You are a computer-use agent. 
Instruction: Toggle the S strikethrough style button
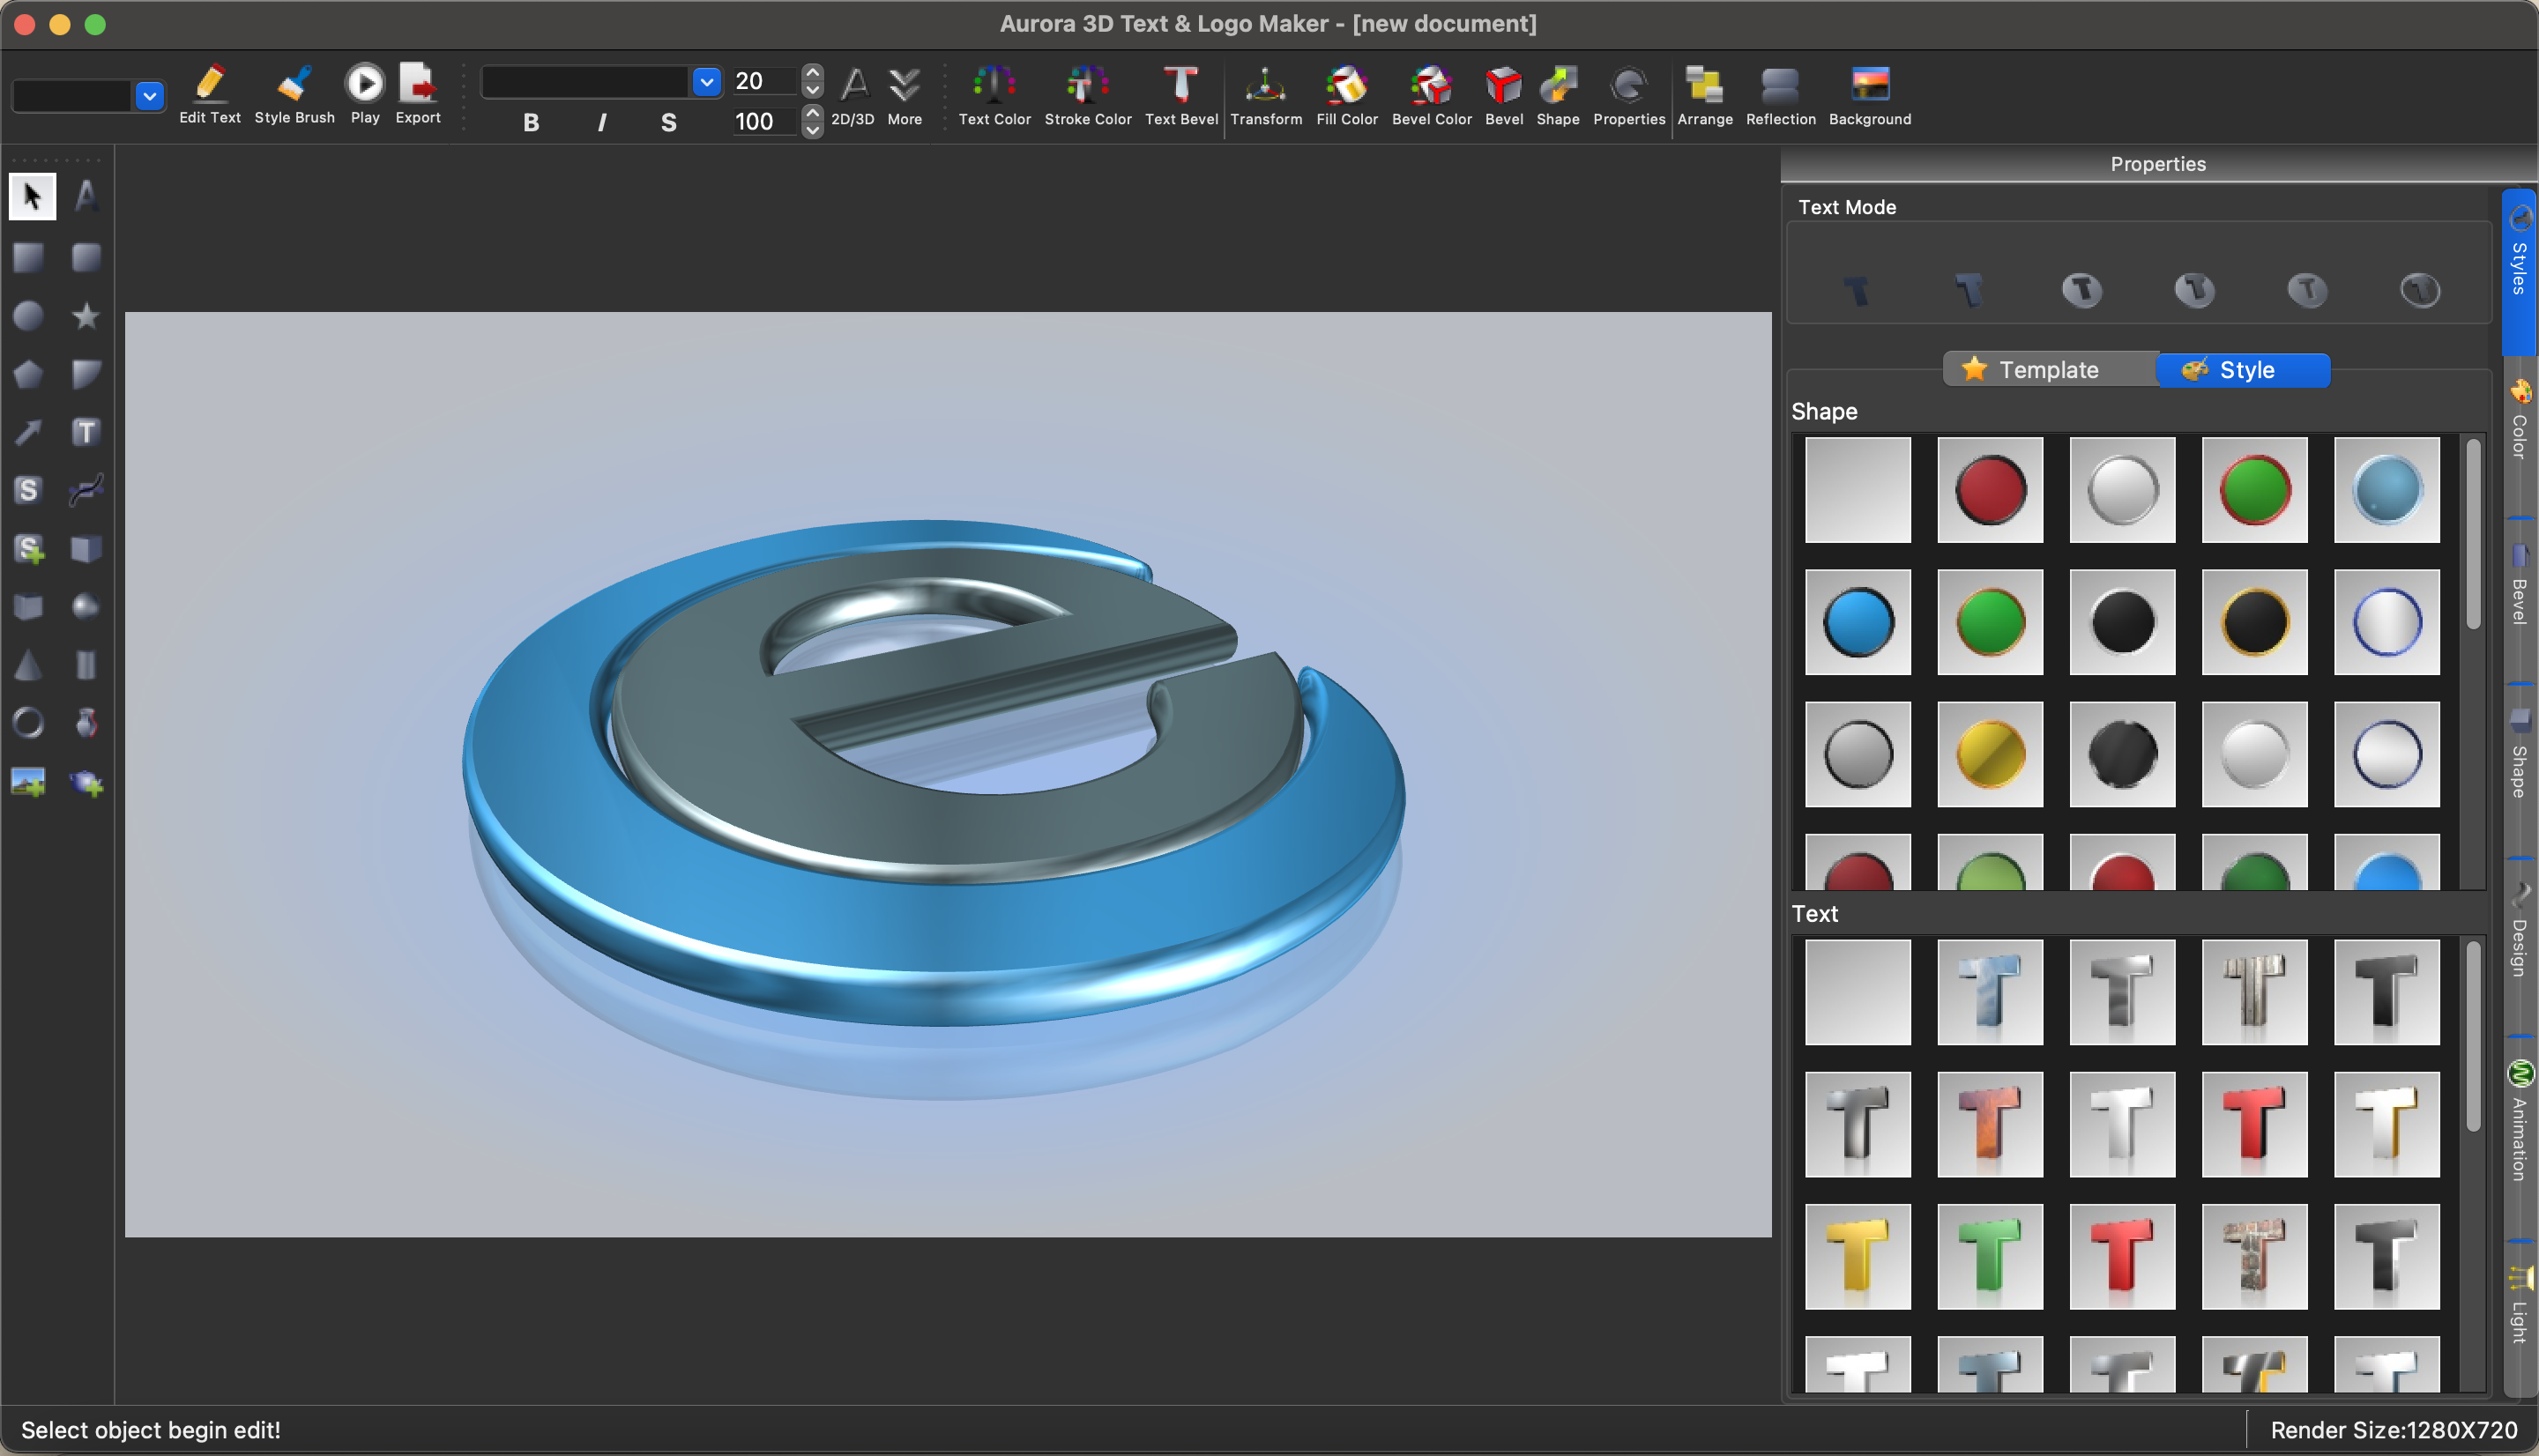[669, 122]
